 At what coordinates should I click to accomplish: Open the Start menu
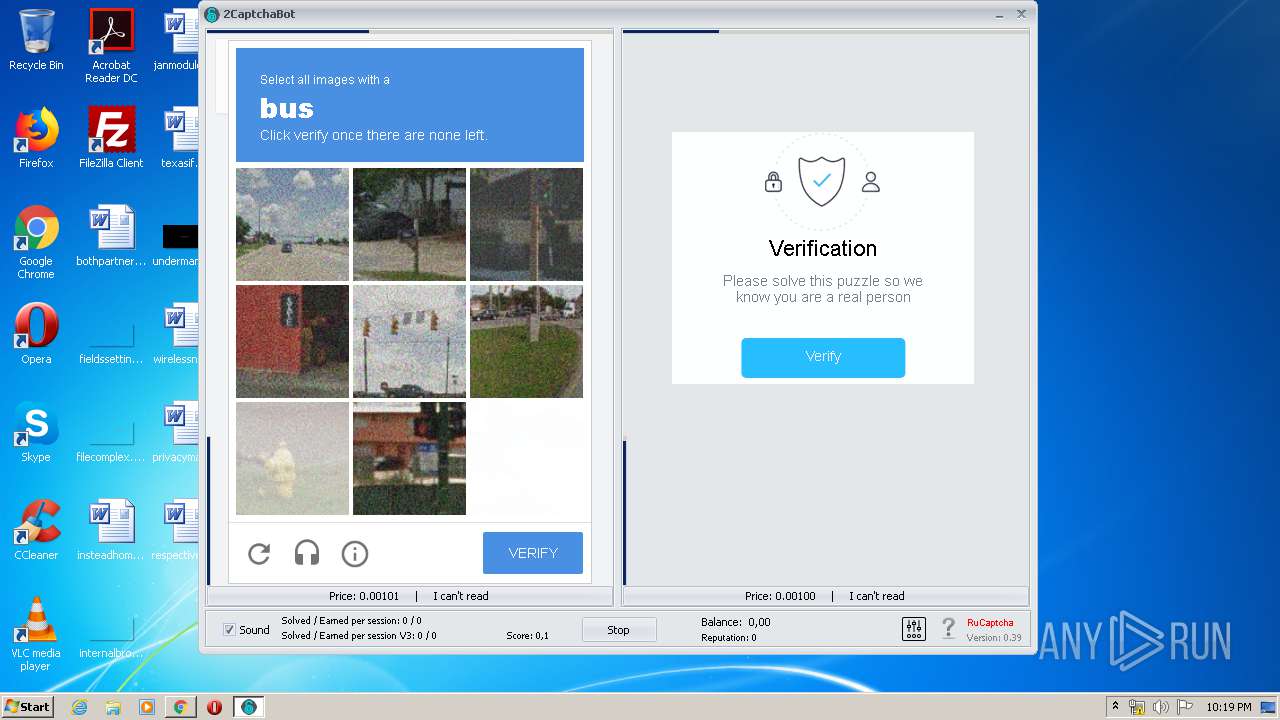coord(27,707)
